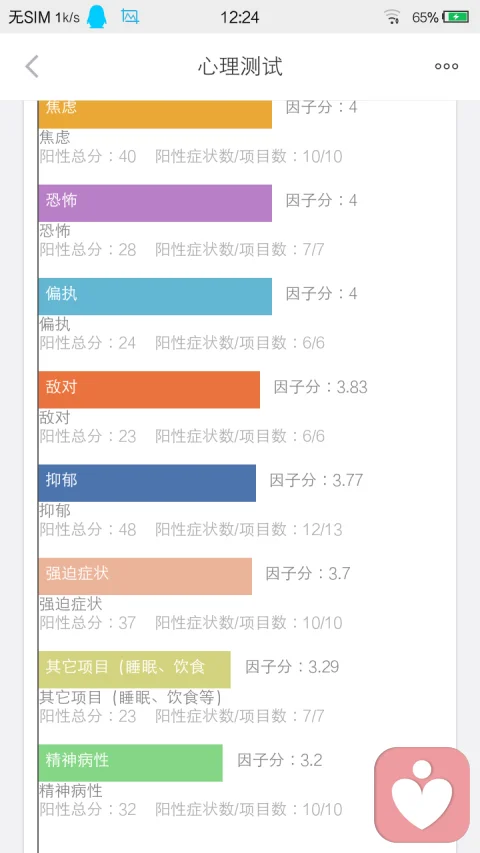
Task: Select the green 精神病性 score bar
Action: (131, 763)
